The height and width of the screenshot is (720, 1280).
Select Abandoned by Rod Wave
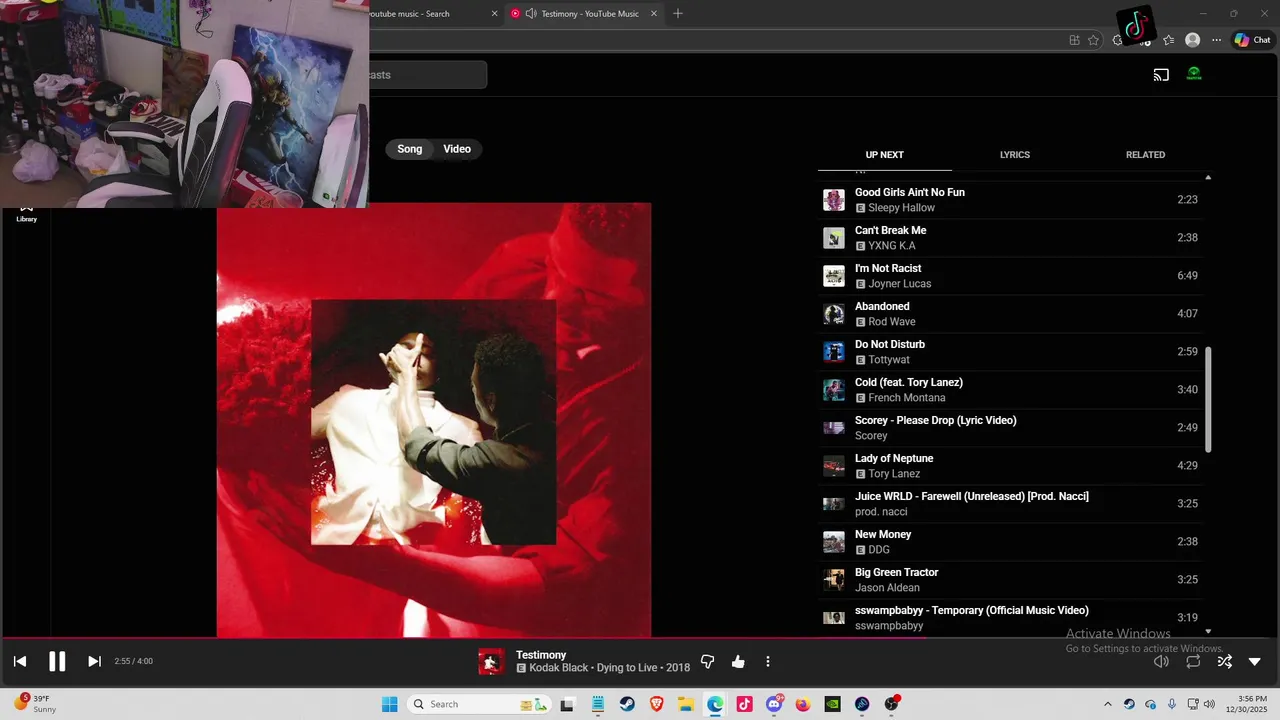(1010, 314)
